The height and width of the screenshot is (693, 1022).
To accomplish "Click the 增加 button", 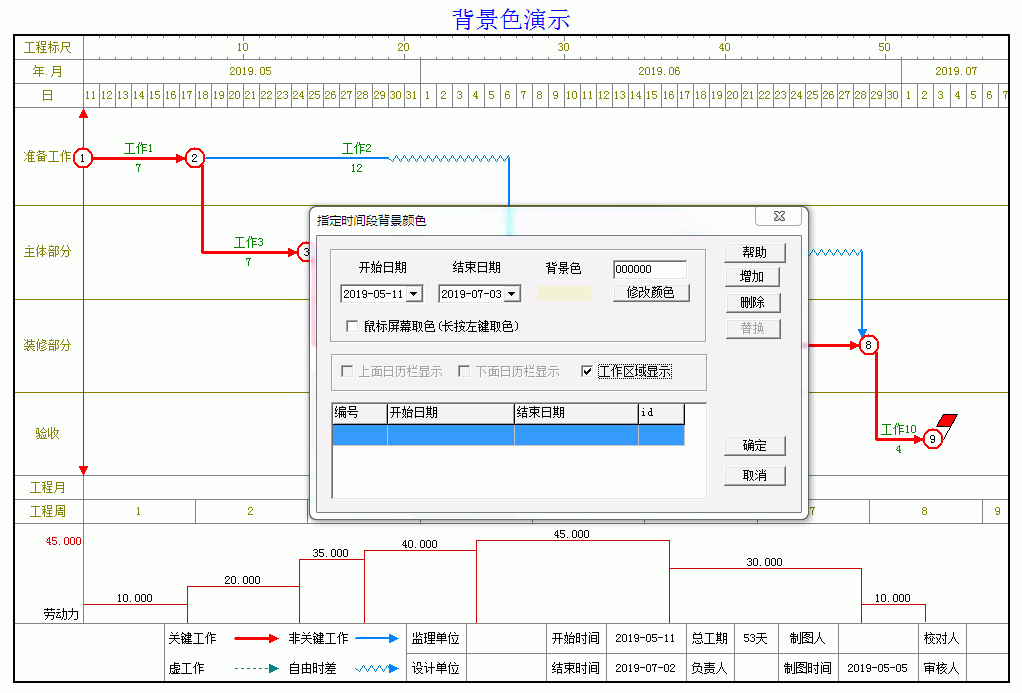I will 752,276.
